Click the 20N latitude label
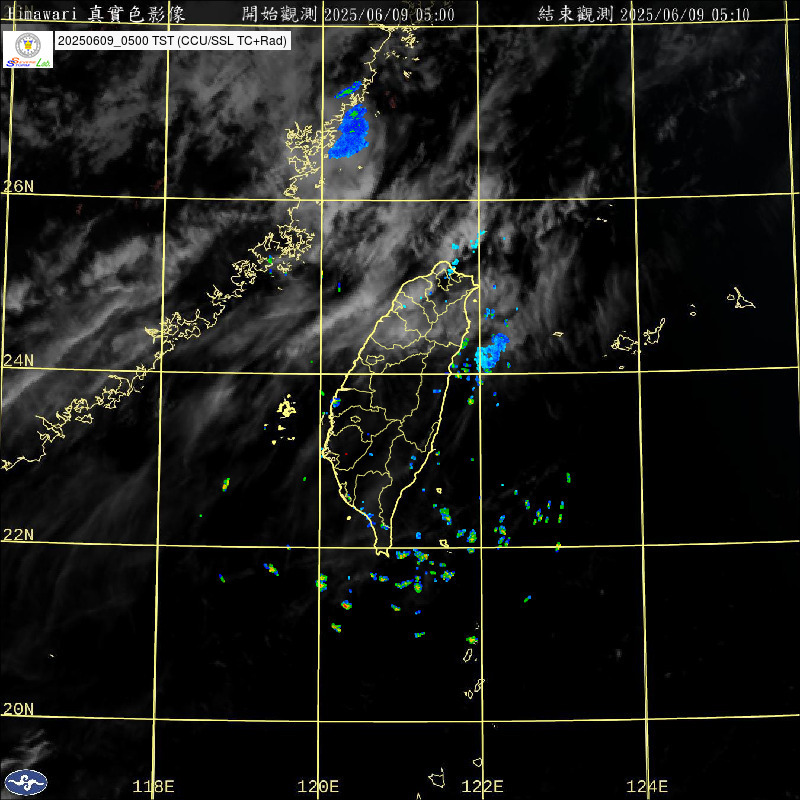 pos(18,708)
